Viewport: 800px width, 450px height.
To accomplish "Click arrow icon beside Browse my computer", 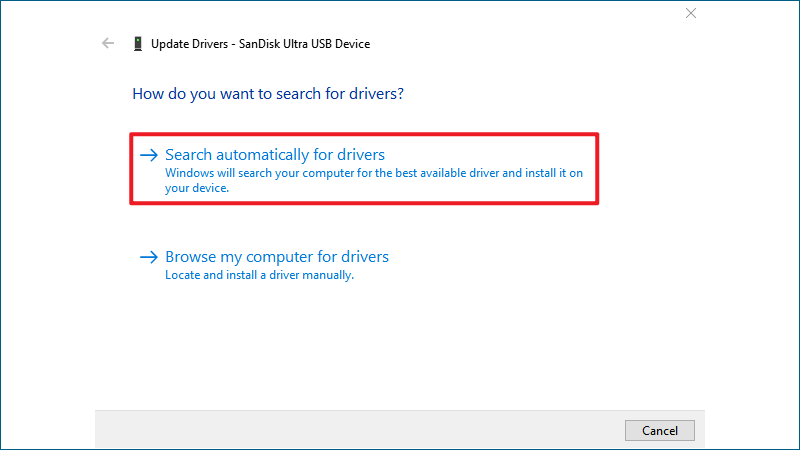I will pyautogui.click(x=149, y=257).
